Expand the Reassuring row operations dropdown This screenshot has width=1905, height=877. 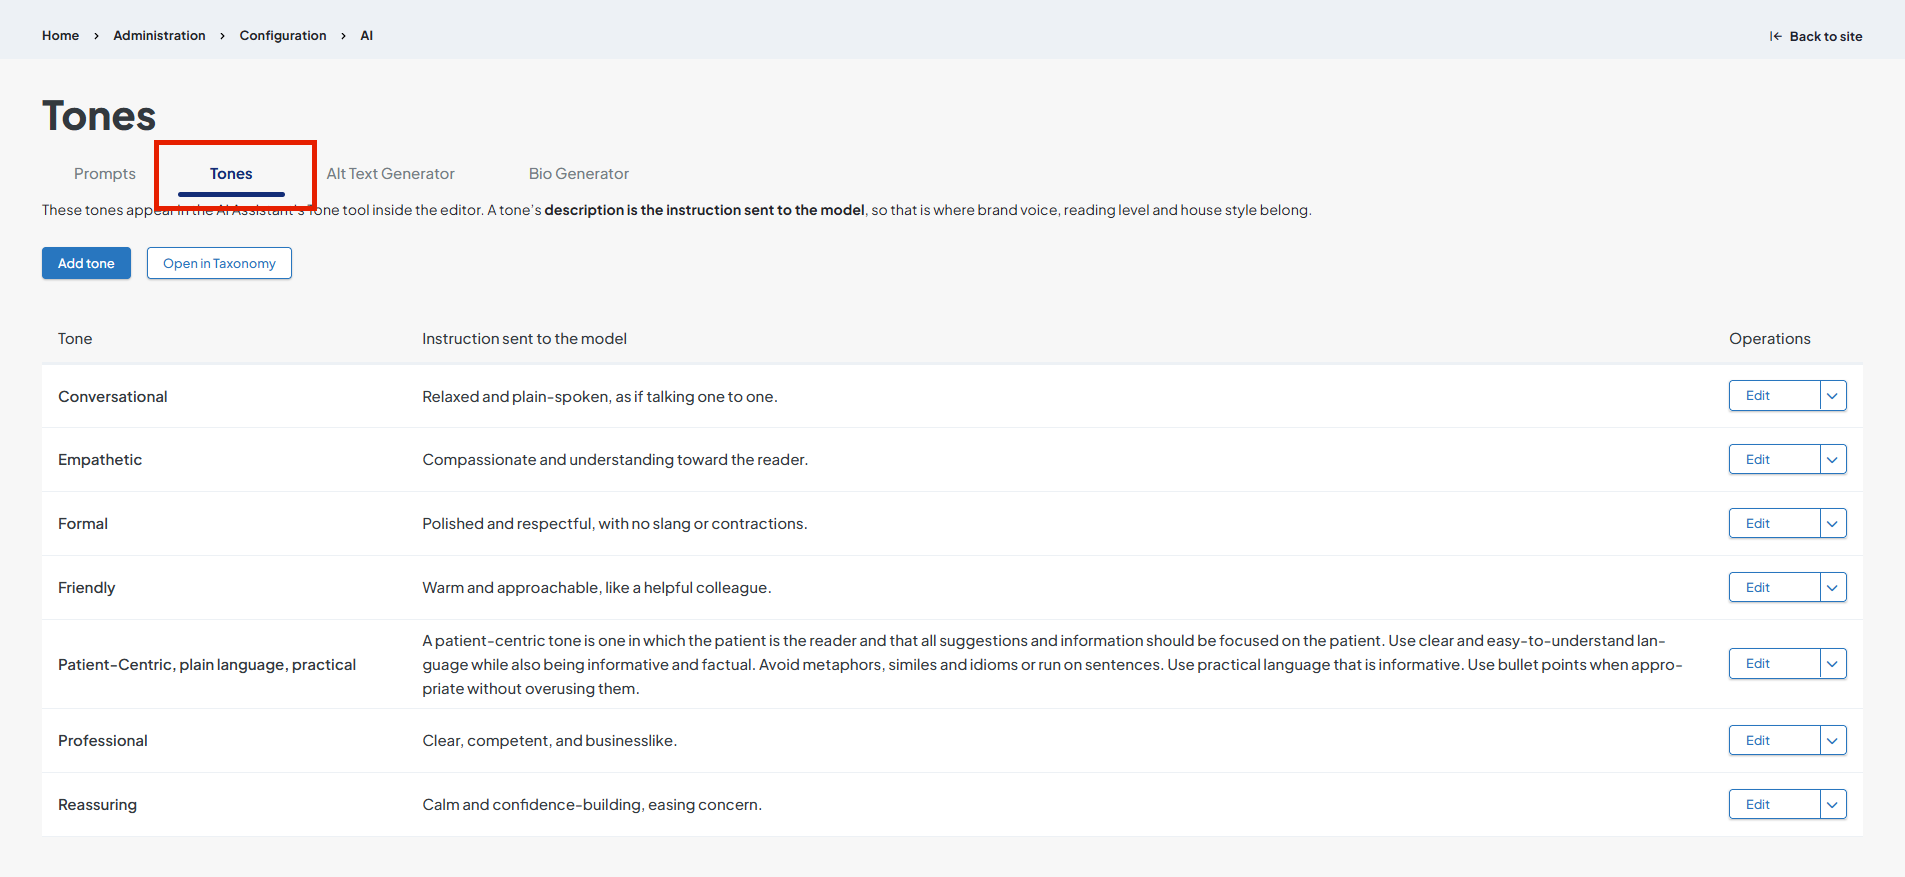click(1832, 805)
